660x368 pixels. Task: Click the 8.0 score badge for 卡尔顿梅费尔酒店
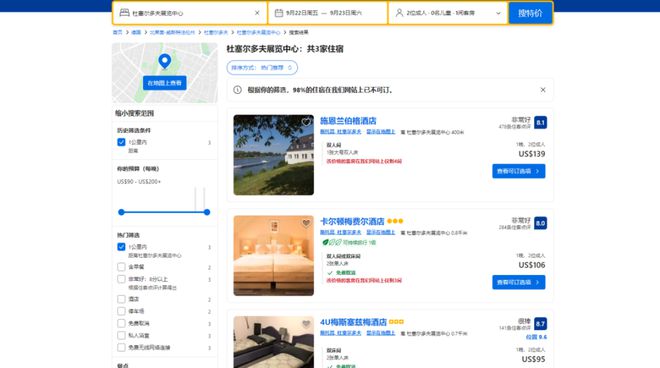540,223
